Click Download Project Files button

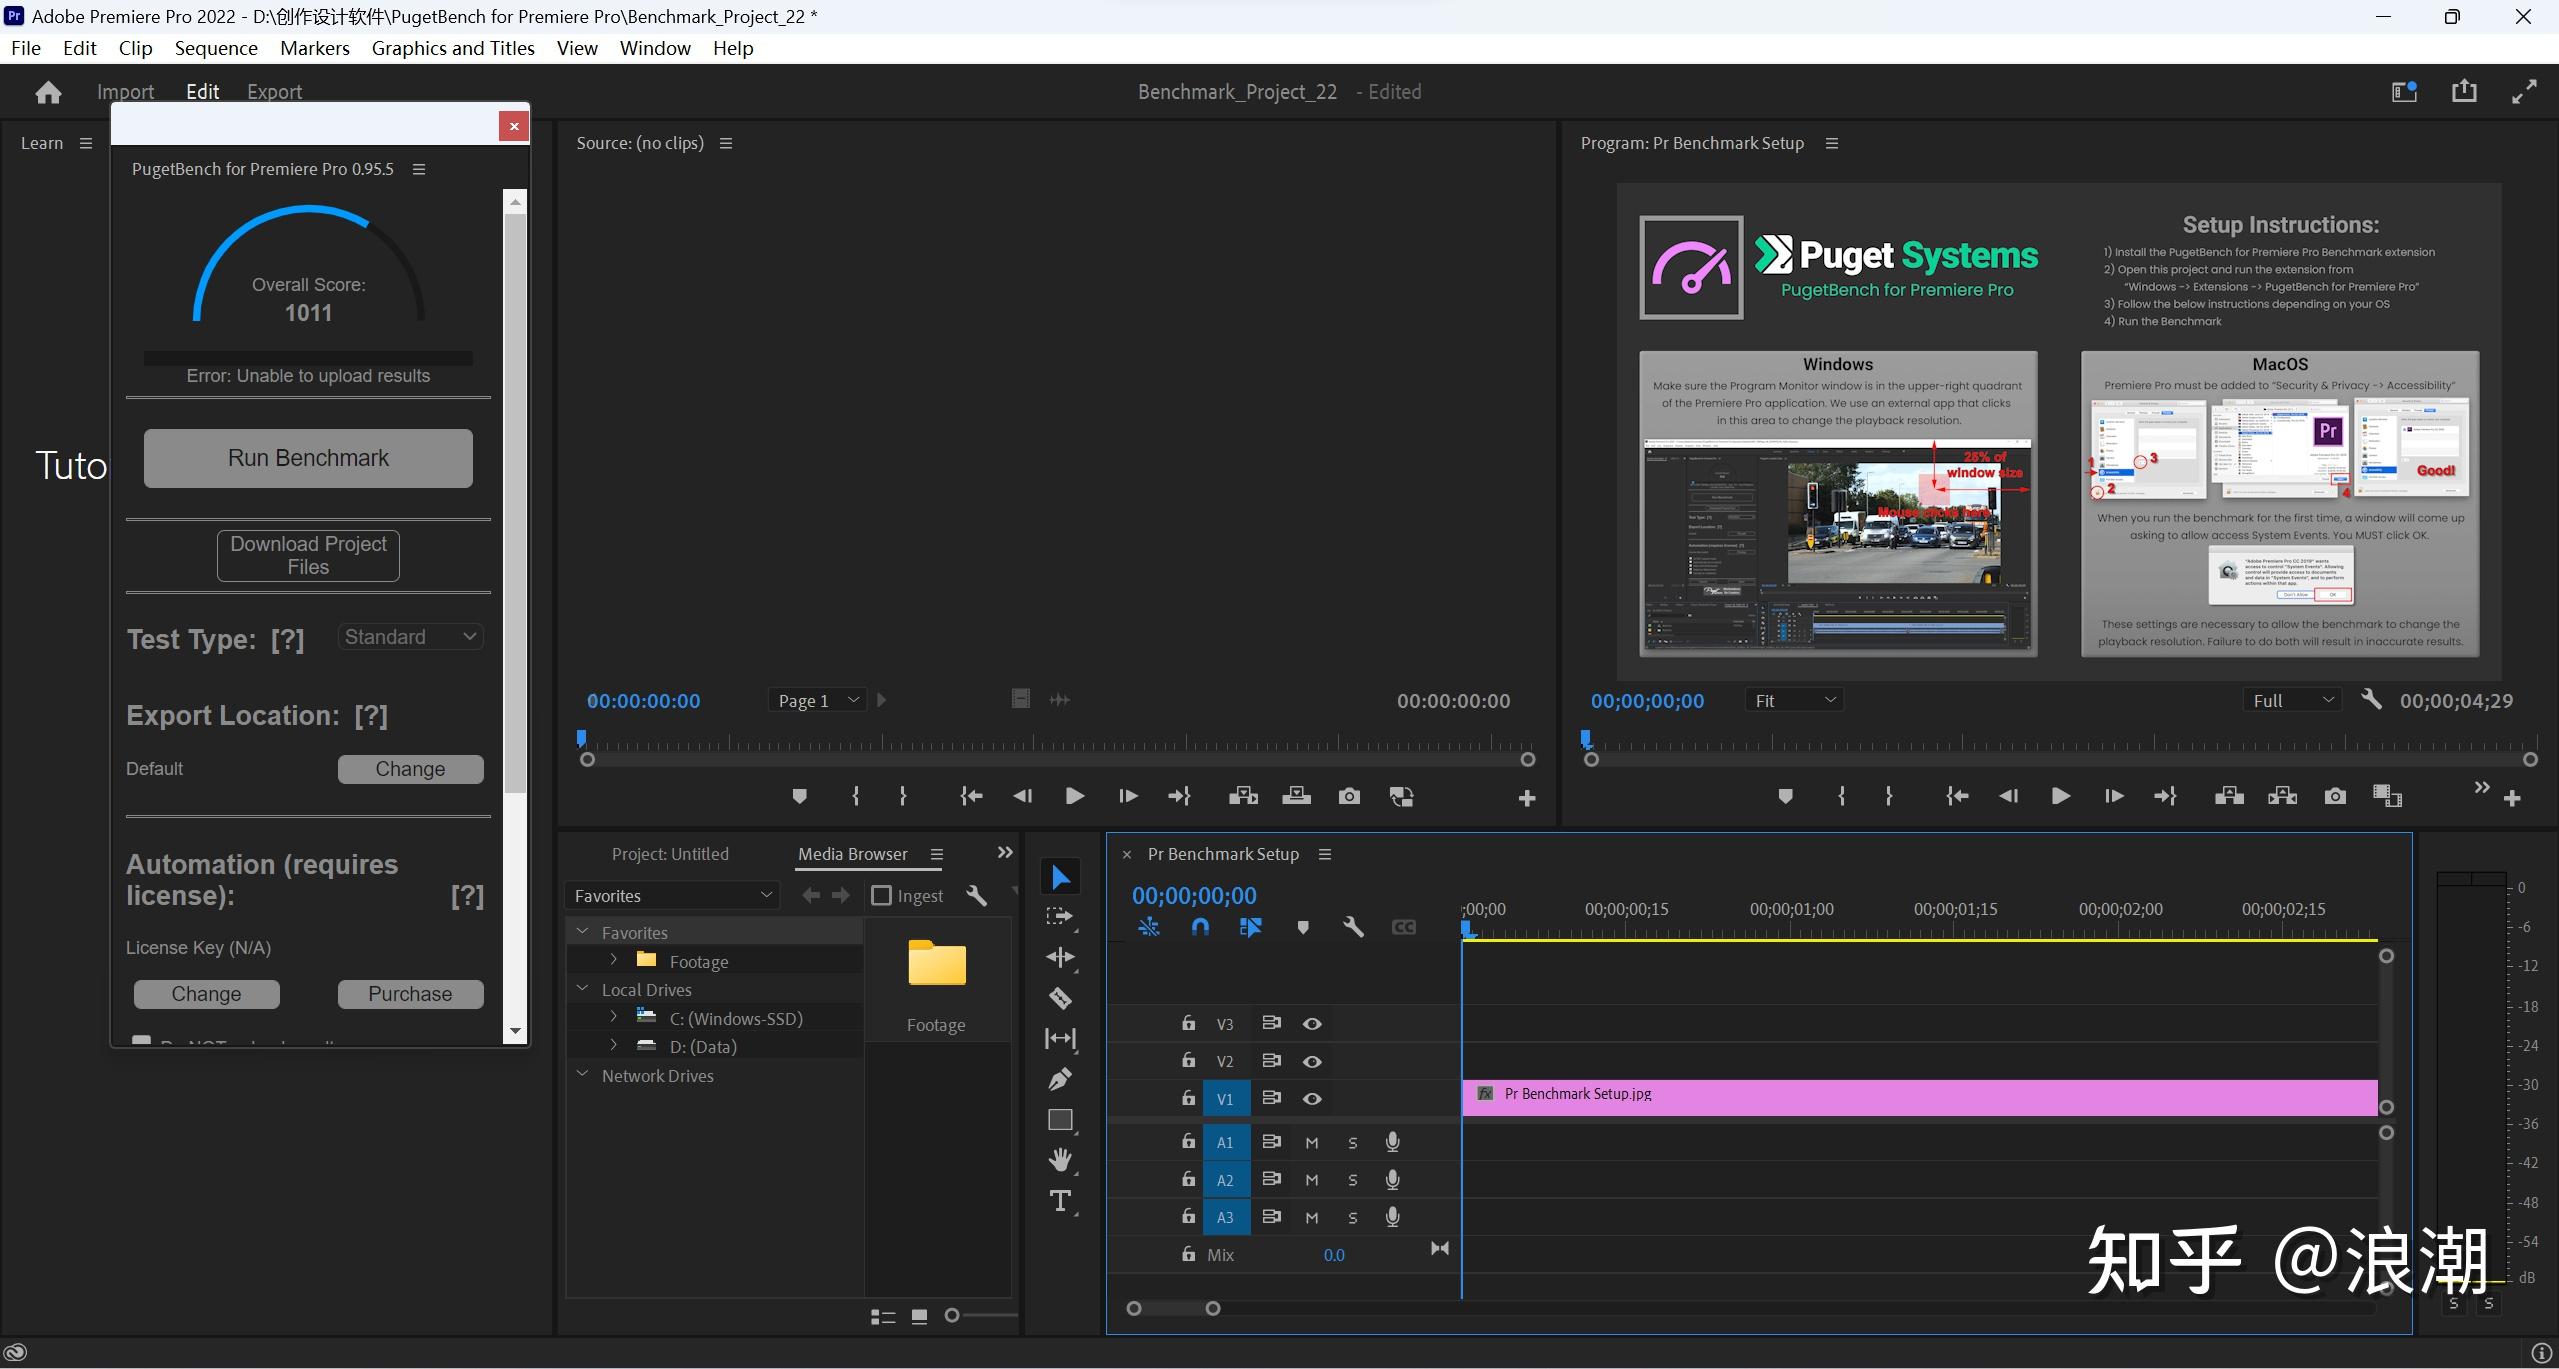click(x=308, y=555)
